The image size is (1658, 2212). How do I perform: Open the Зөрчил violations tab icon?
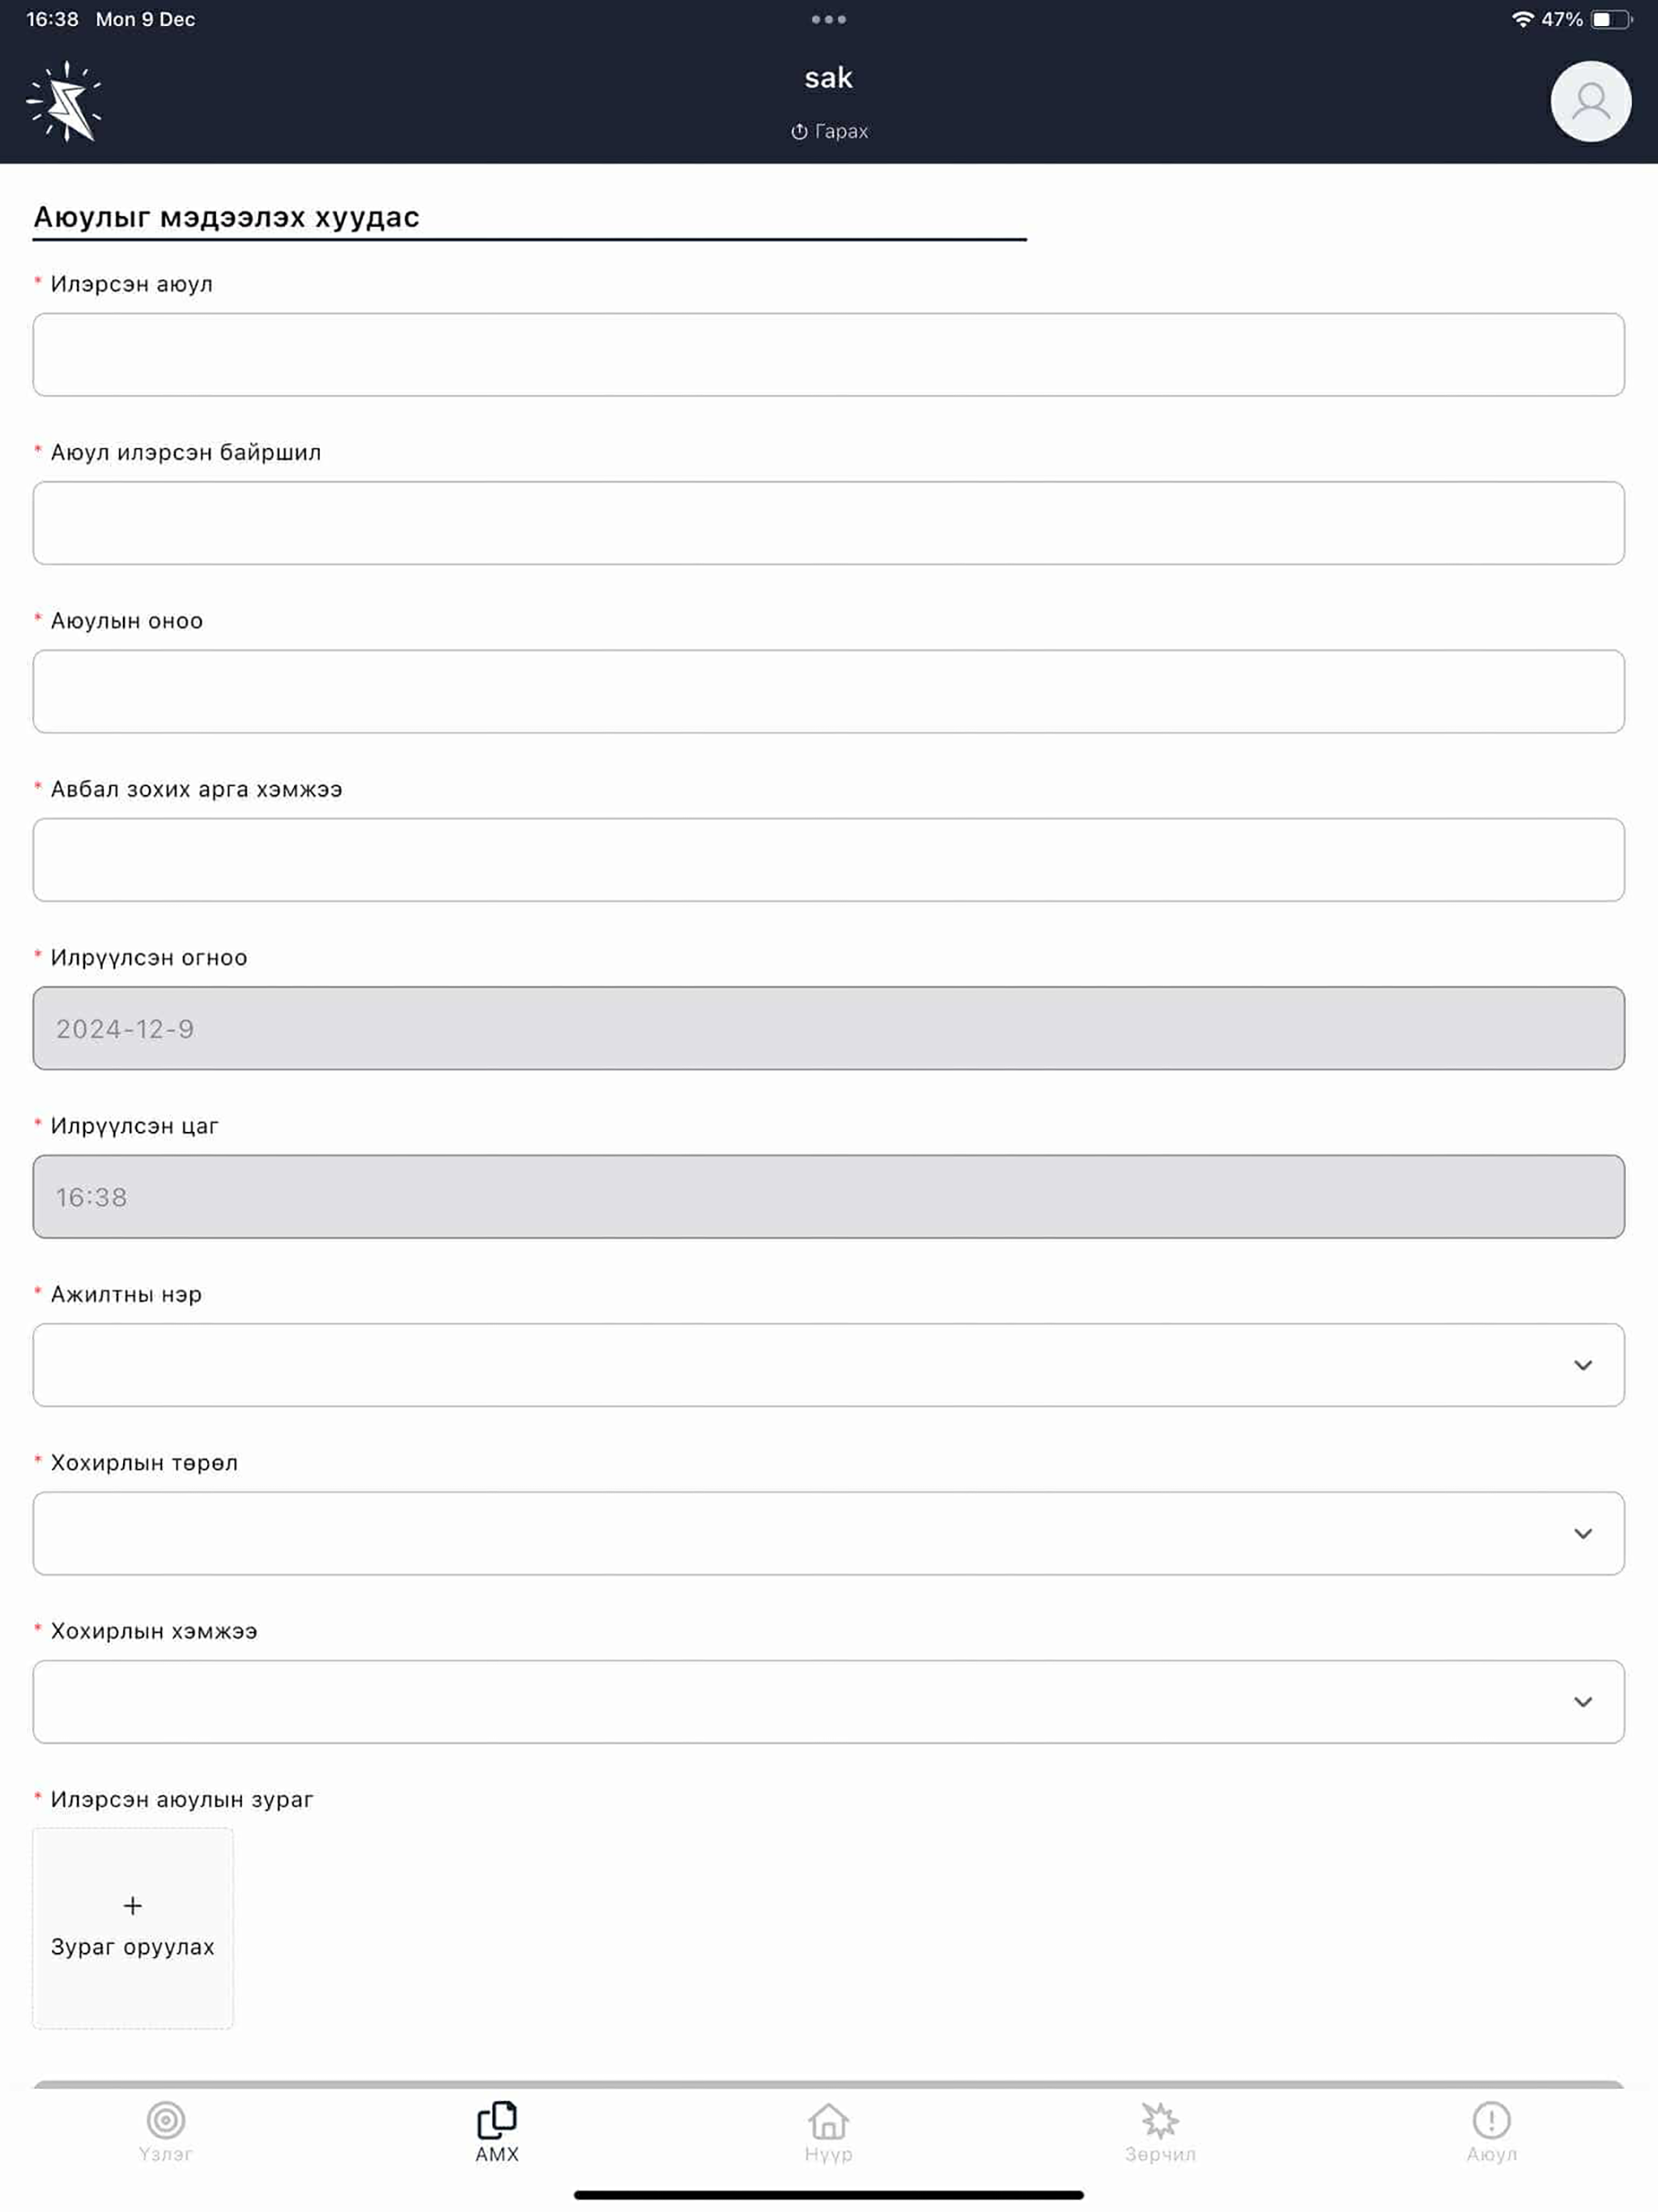click(1160, 2119)
